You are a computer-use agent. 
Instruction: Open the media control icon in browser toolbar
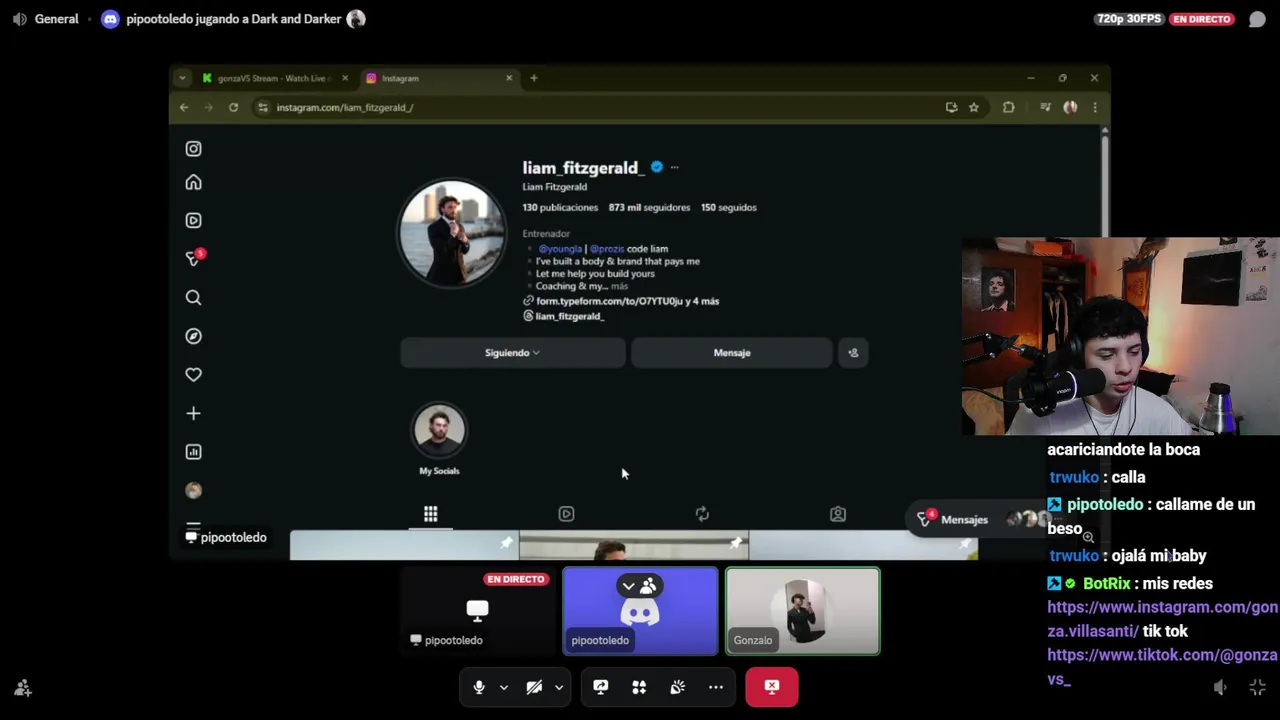tap(1045, 107)
